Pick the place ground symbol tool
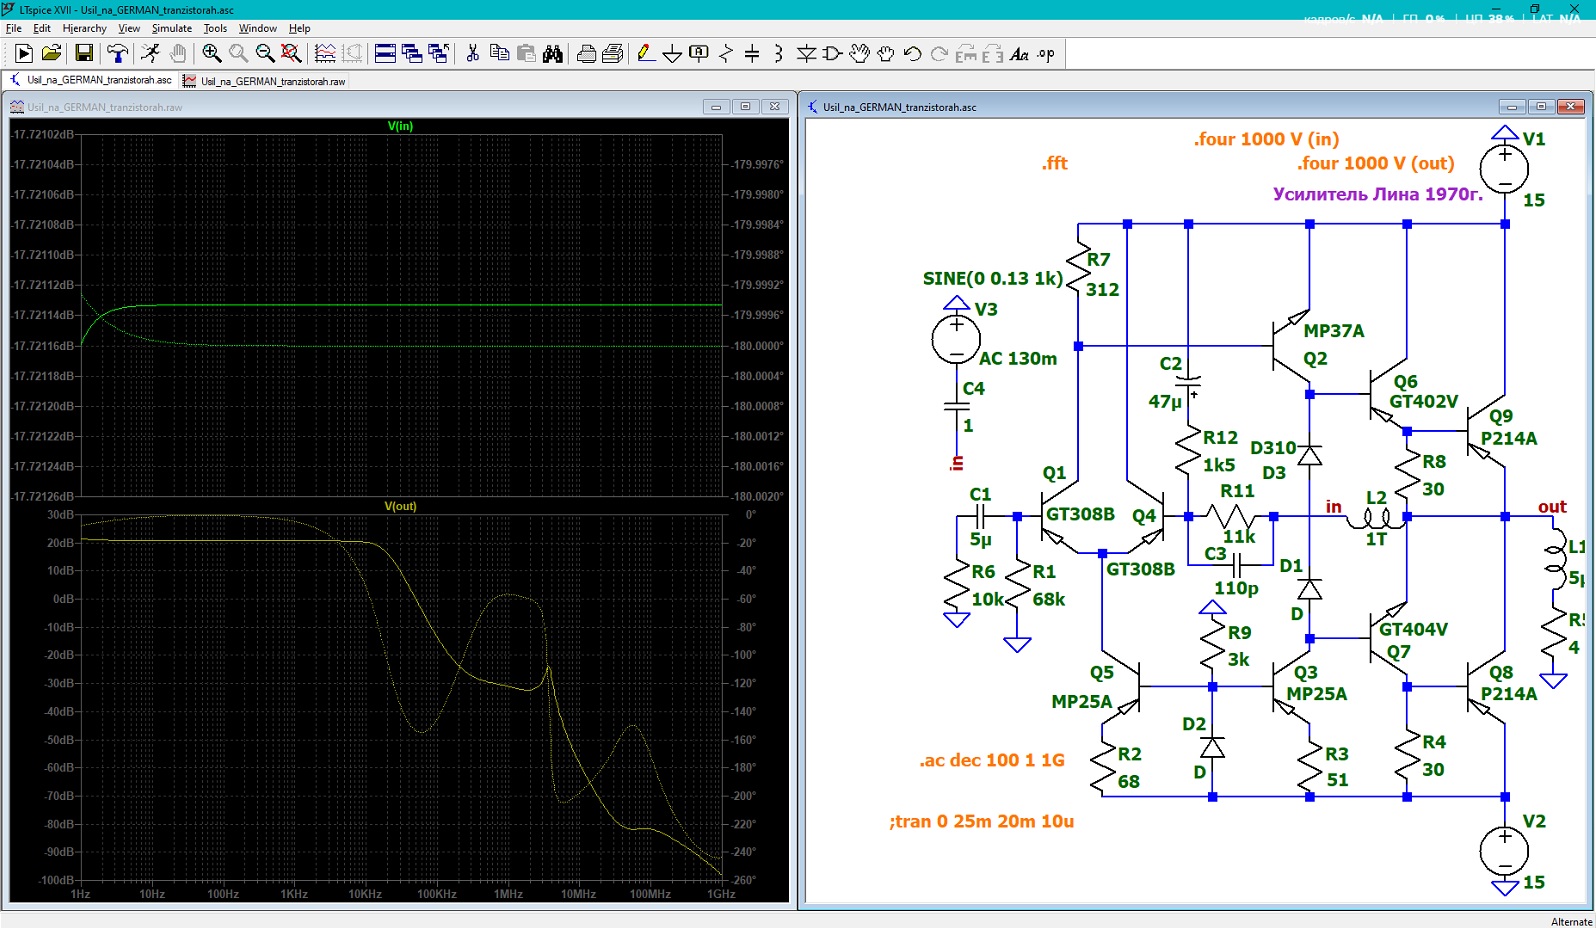 click(x=672, y=54)
